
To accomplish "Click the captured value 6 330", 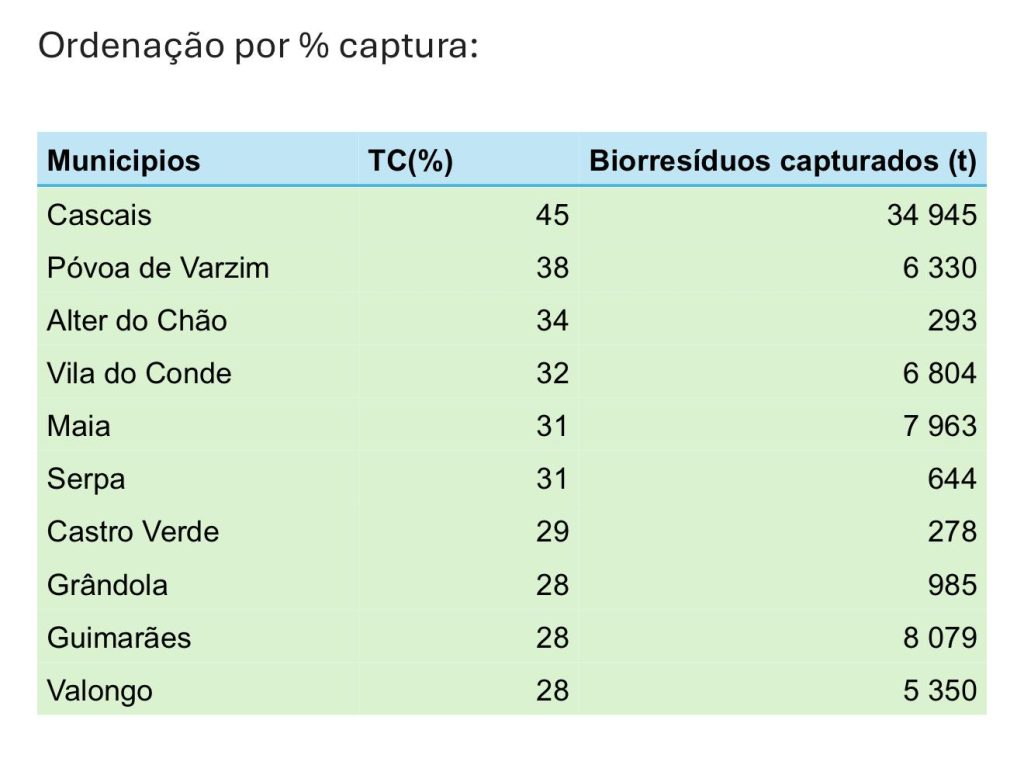I will [940, 268].
